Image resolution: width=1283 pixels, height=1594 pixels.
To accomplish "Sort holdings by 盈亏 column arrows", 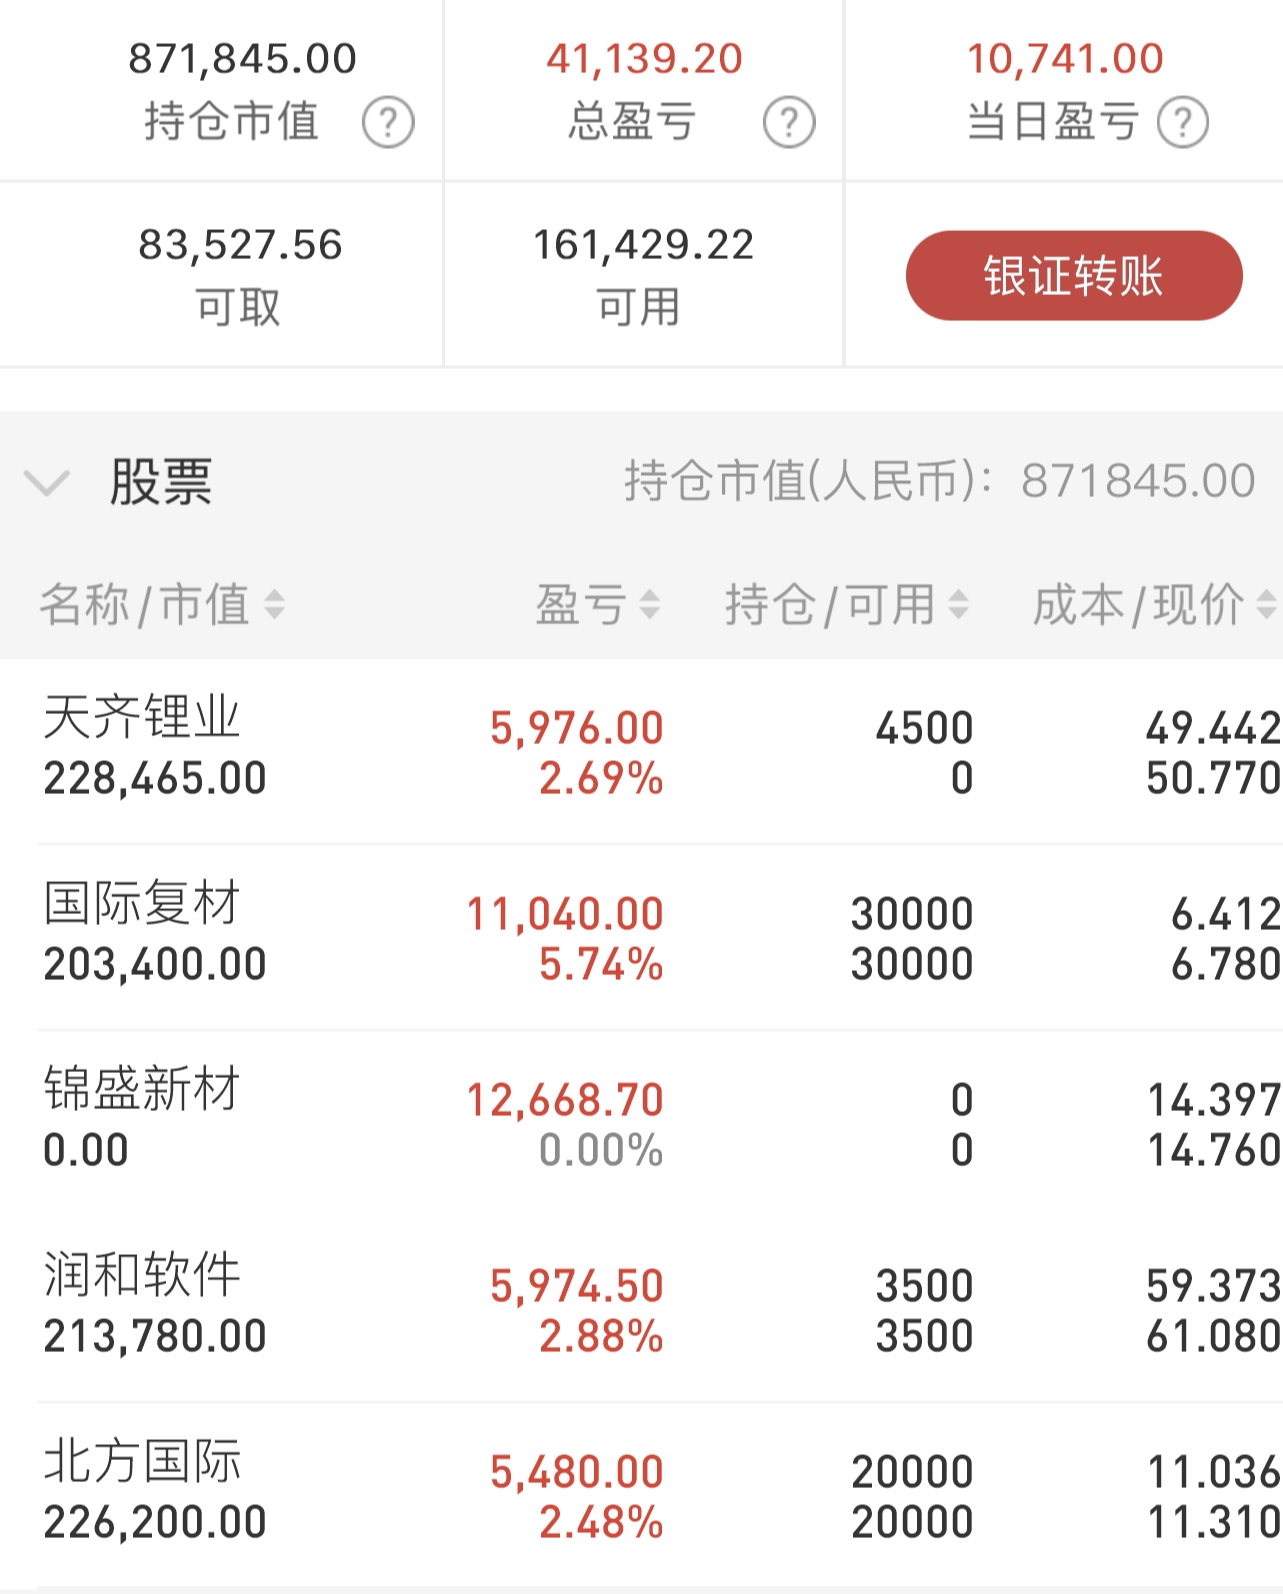I will coord(650,605).
